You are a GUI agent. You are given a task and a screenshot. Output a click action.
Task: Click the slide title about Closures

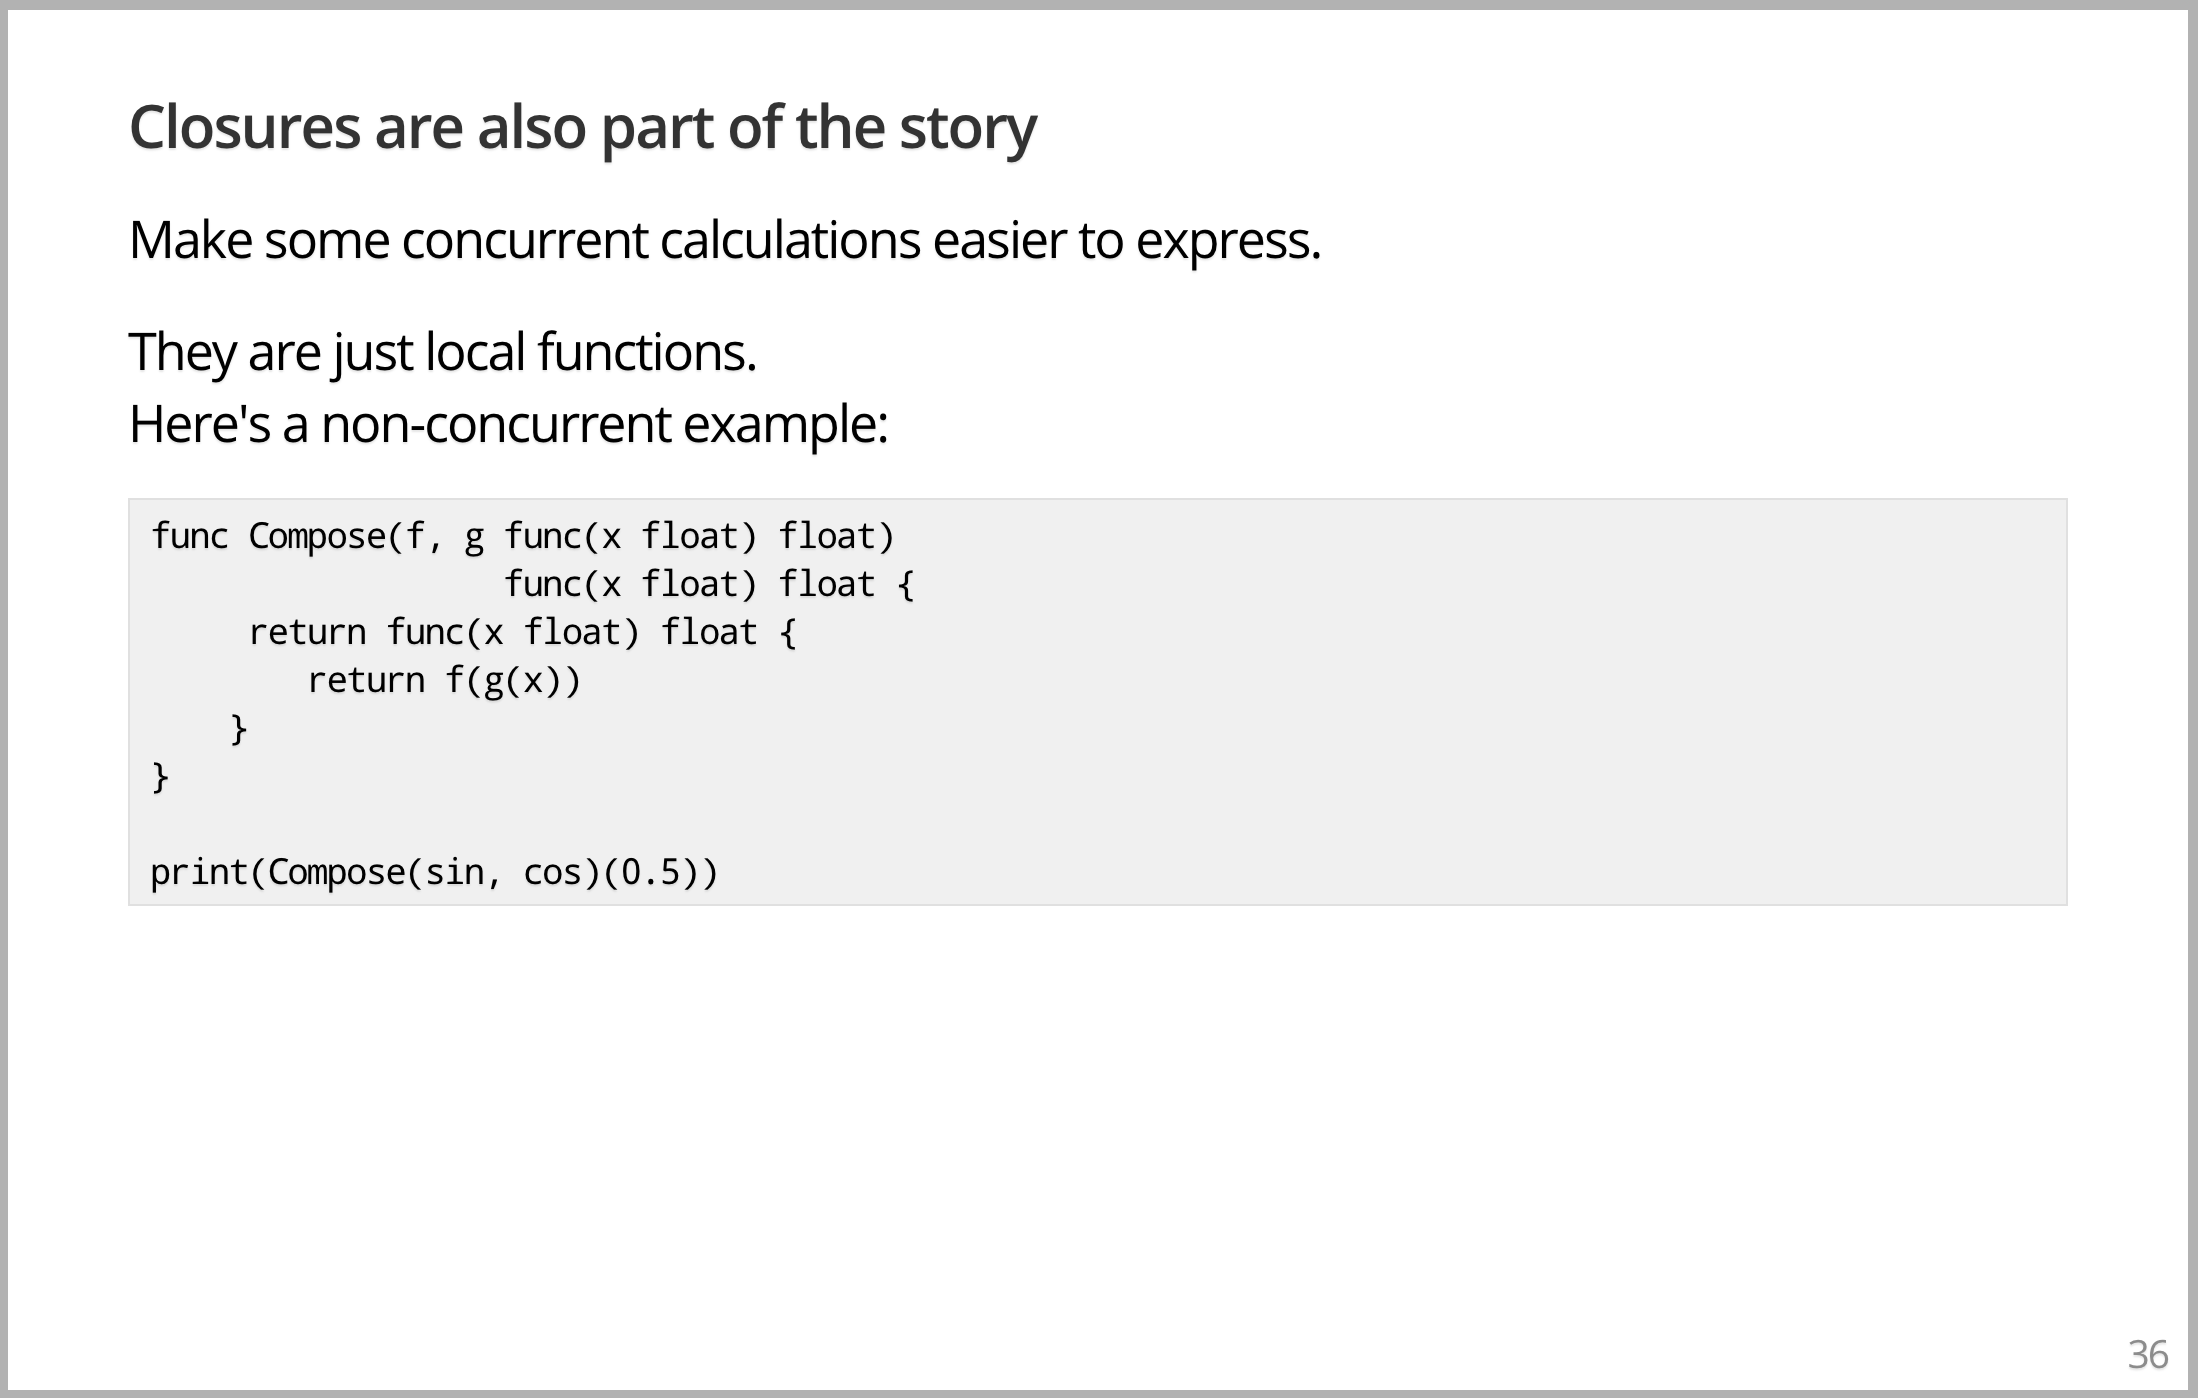pyautogui.click(x=583, y=128)
